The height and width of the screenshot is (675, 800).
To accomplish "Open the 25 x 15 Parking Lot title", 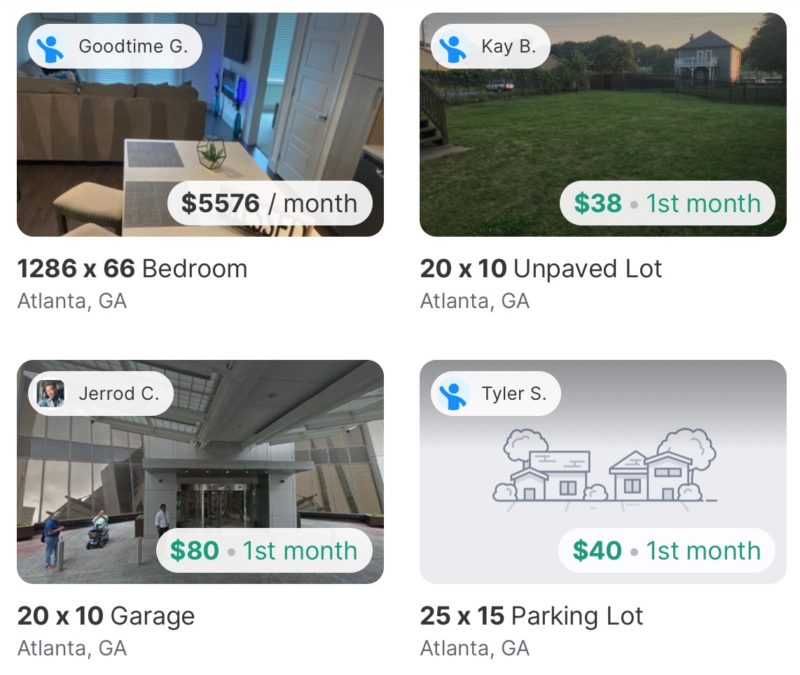I will [x=532, y=616].
